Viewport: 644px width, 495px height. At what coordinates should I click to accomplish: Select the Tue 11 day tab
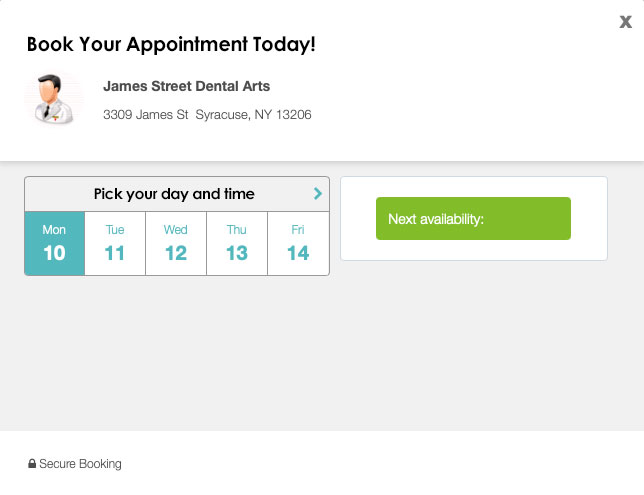pos(115,243)
